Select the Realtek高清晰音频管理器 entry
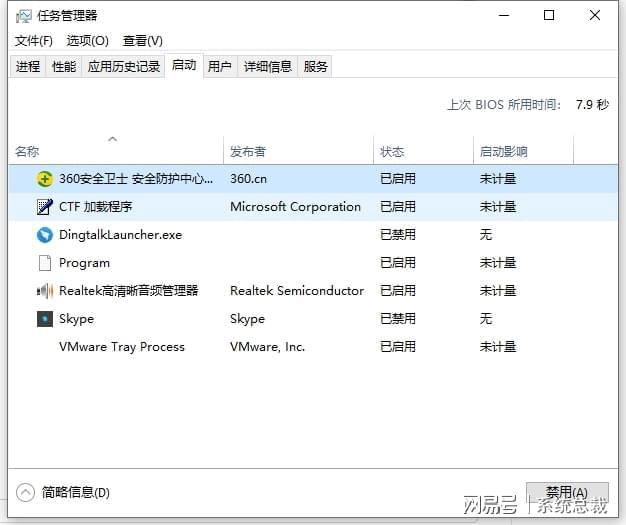Viewport: 626px width, 525px height. click(129, 291)
